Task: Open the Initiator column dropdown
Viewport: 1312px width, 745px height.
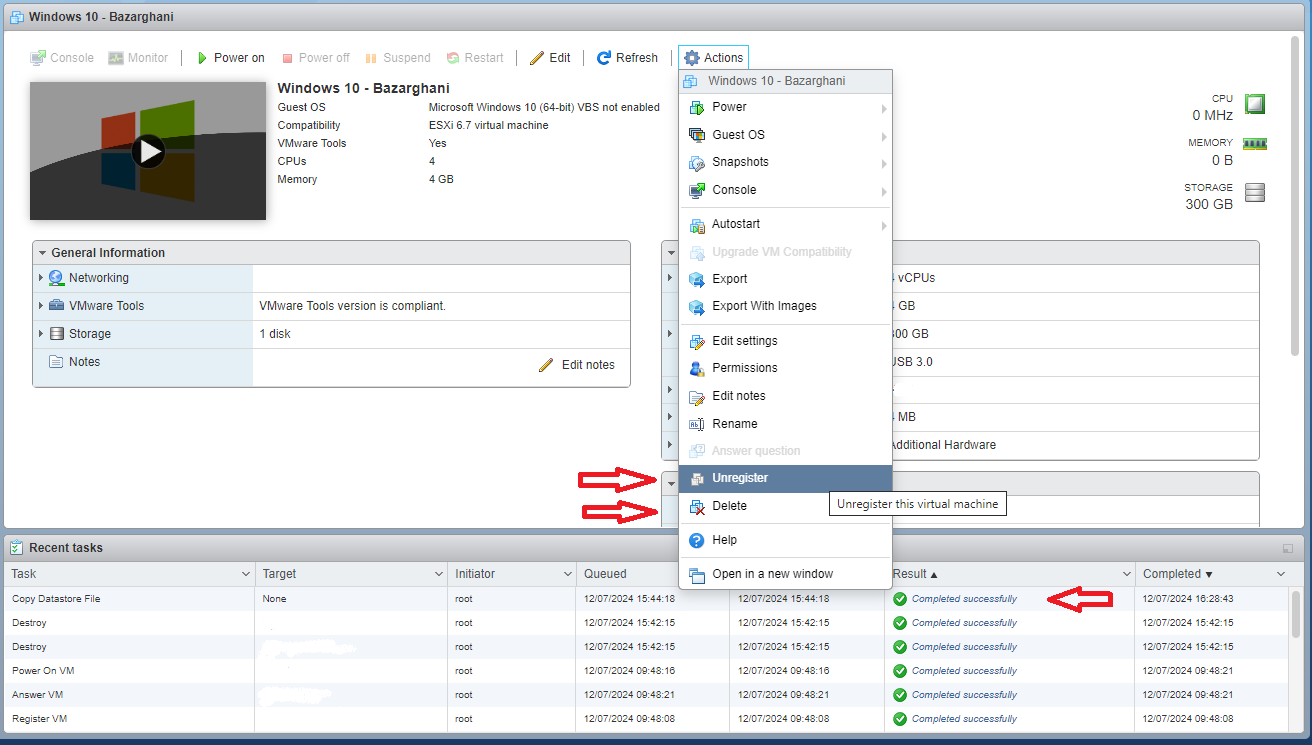Action: point(567,574)
